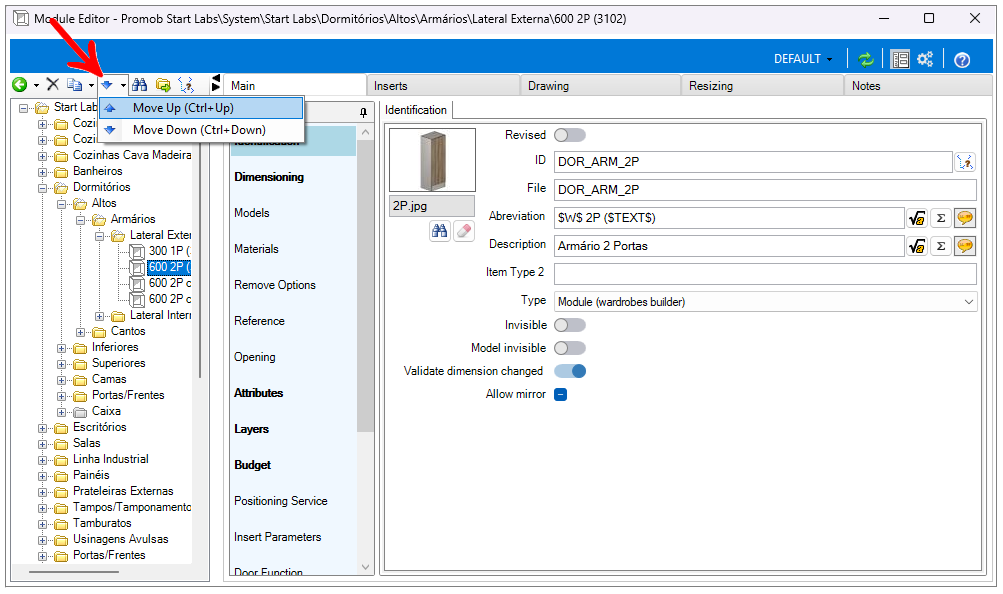This screenshot has height=594, width=1003.
Task: Click the formula square-root icon beside Abreviation
Action: point(916,217)
